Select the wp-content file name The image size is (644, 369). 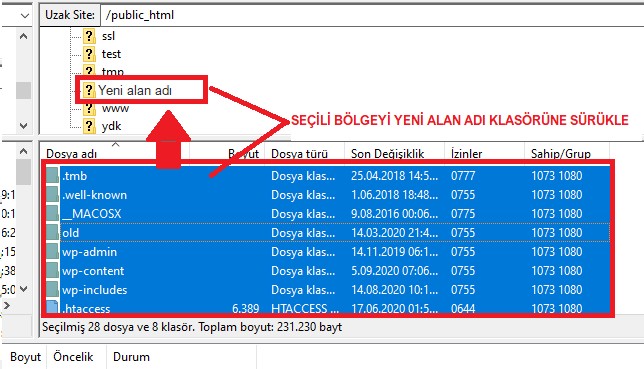[x=93, y=271]
